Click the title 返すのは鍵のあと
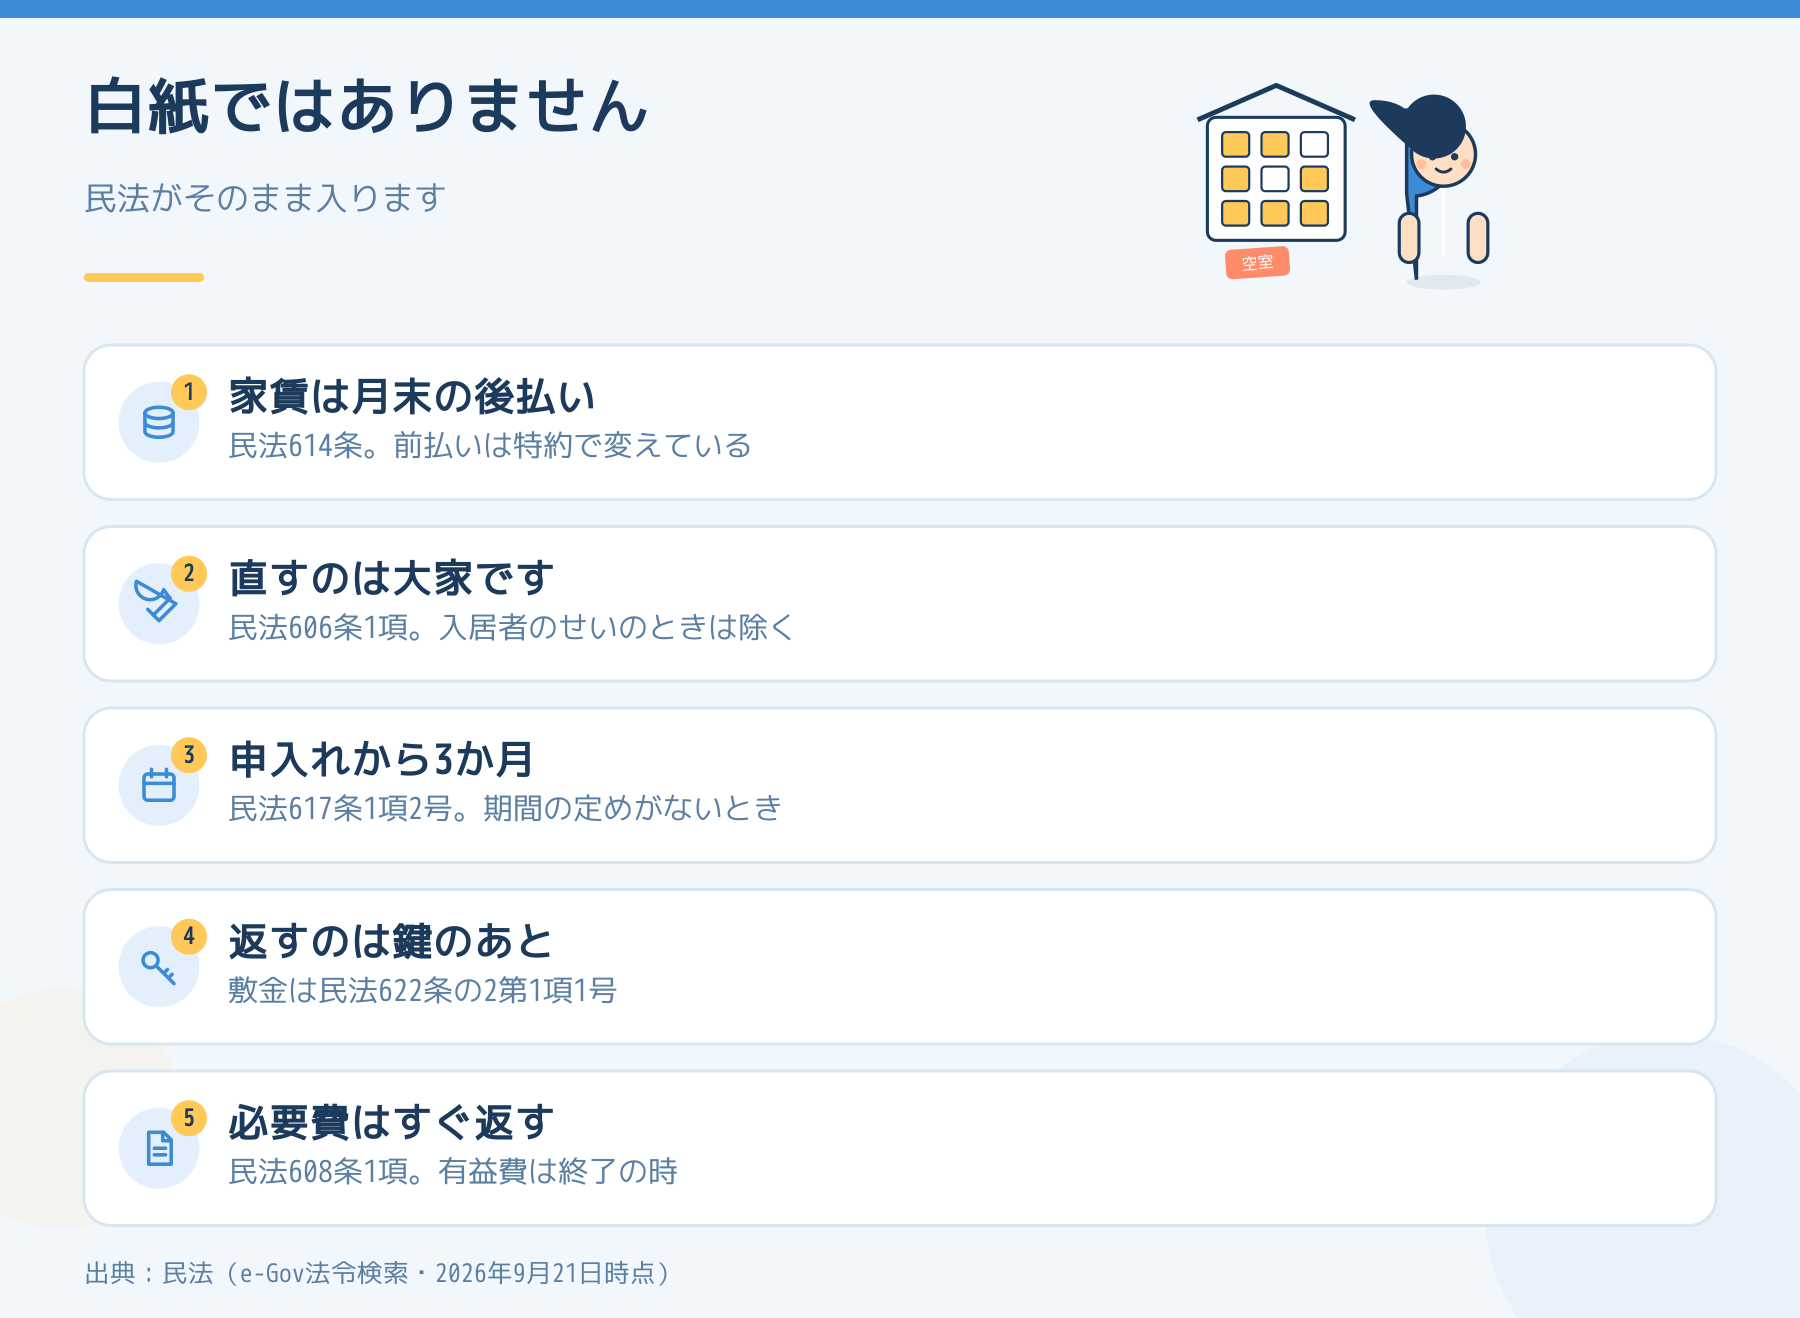Screen dimensions: 1800x1318 [390, 941]
